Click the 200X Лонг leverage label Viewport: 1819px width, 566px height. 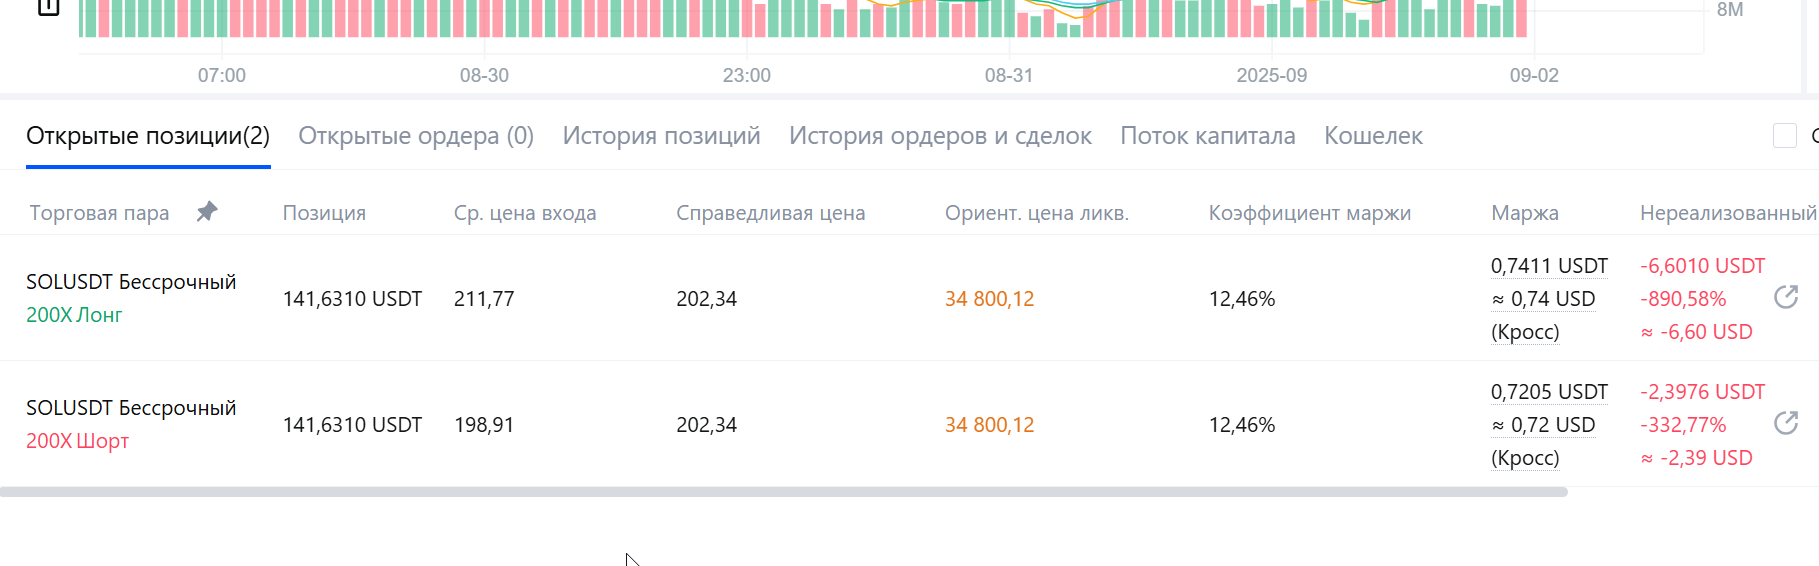coord(74,315)
